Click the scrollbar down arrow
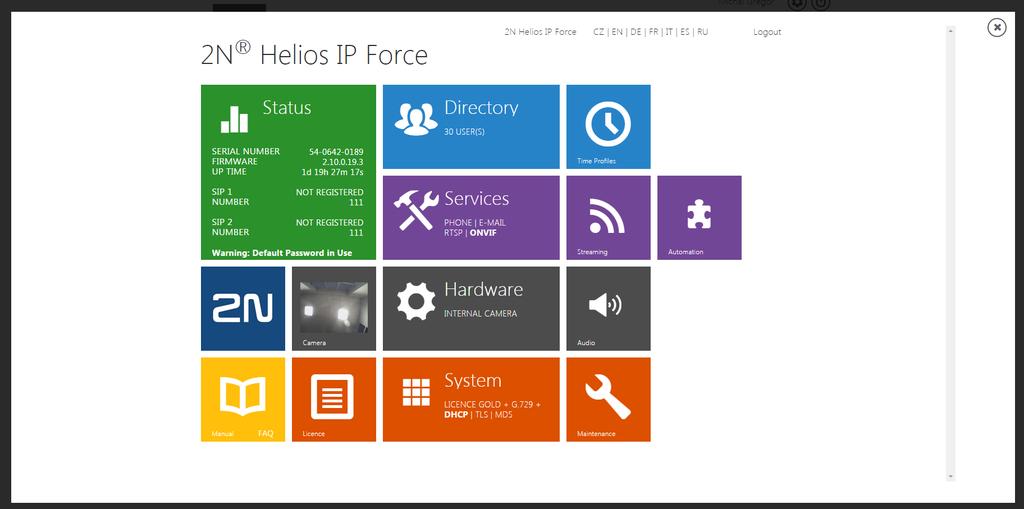 click(x=951, y=477)
